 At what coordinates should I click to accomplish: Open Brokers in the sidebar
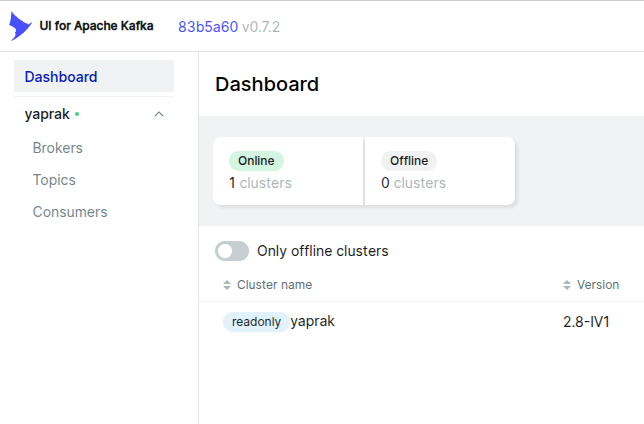pos(57,148)
